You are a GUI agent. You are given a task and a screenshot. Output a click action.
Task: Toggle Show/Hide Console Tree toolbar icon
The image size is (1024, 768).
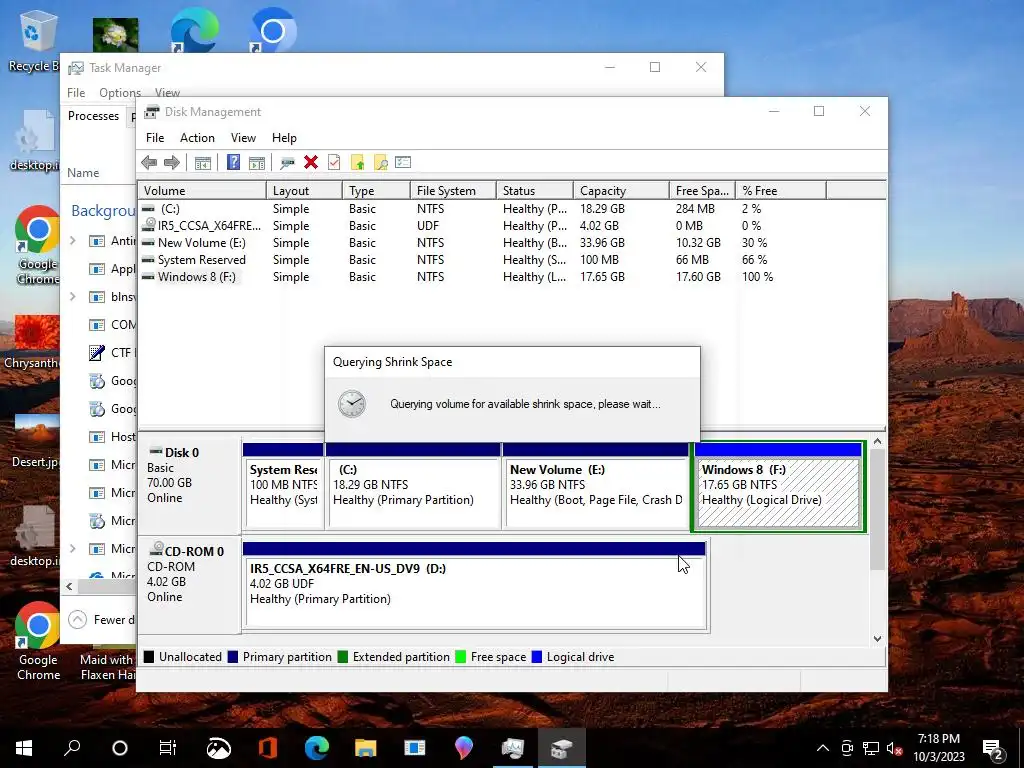tap(202, 163)
